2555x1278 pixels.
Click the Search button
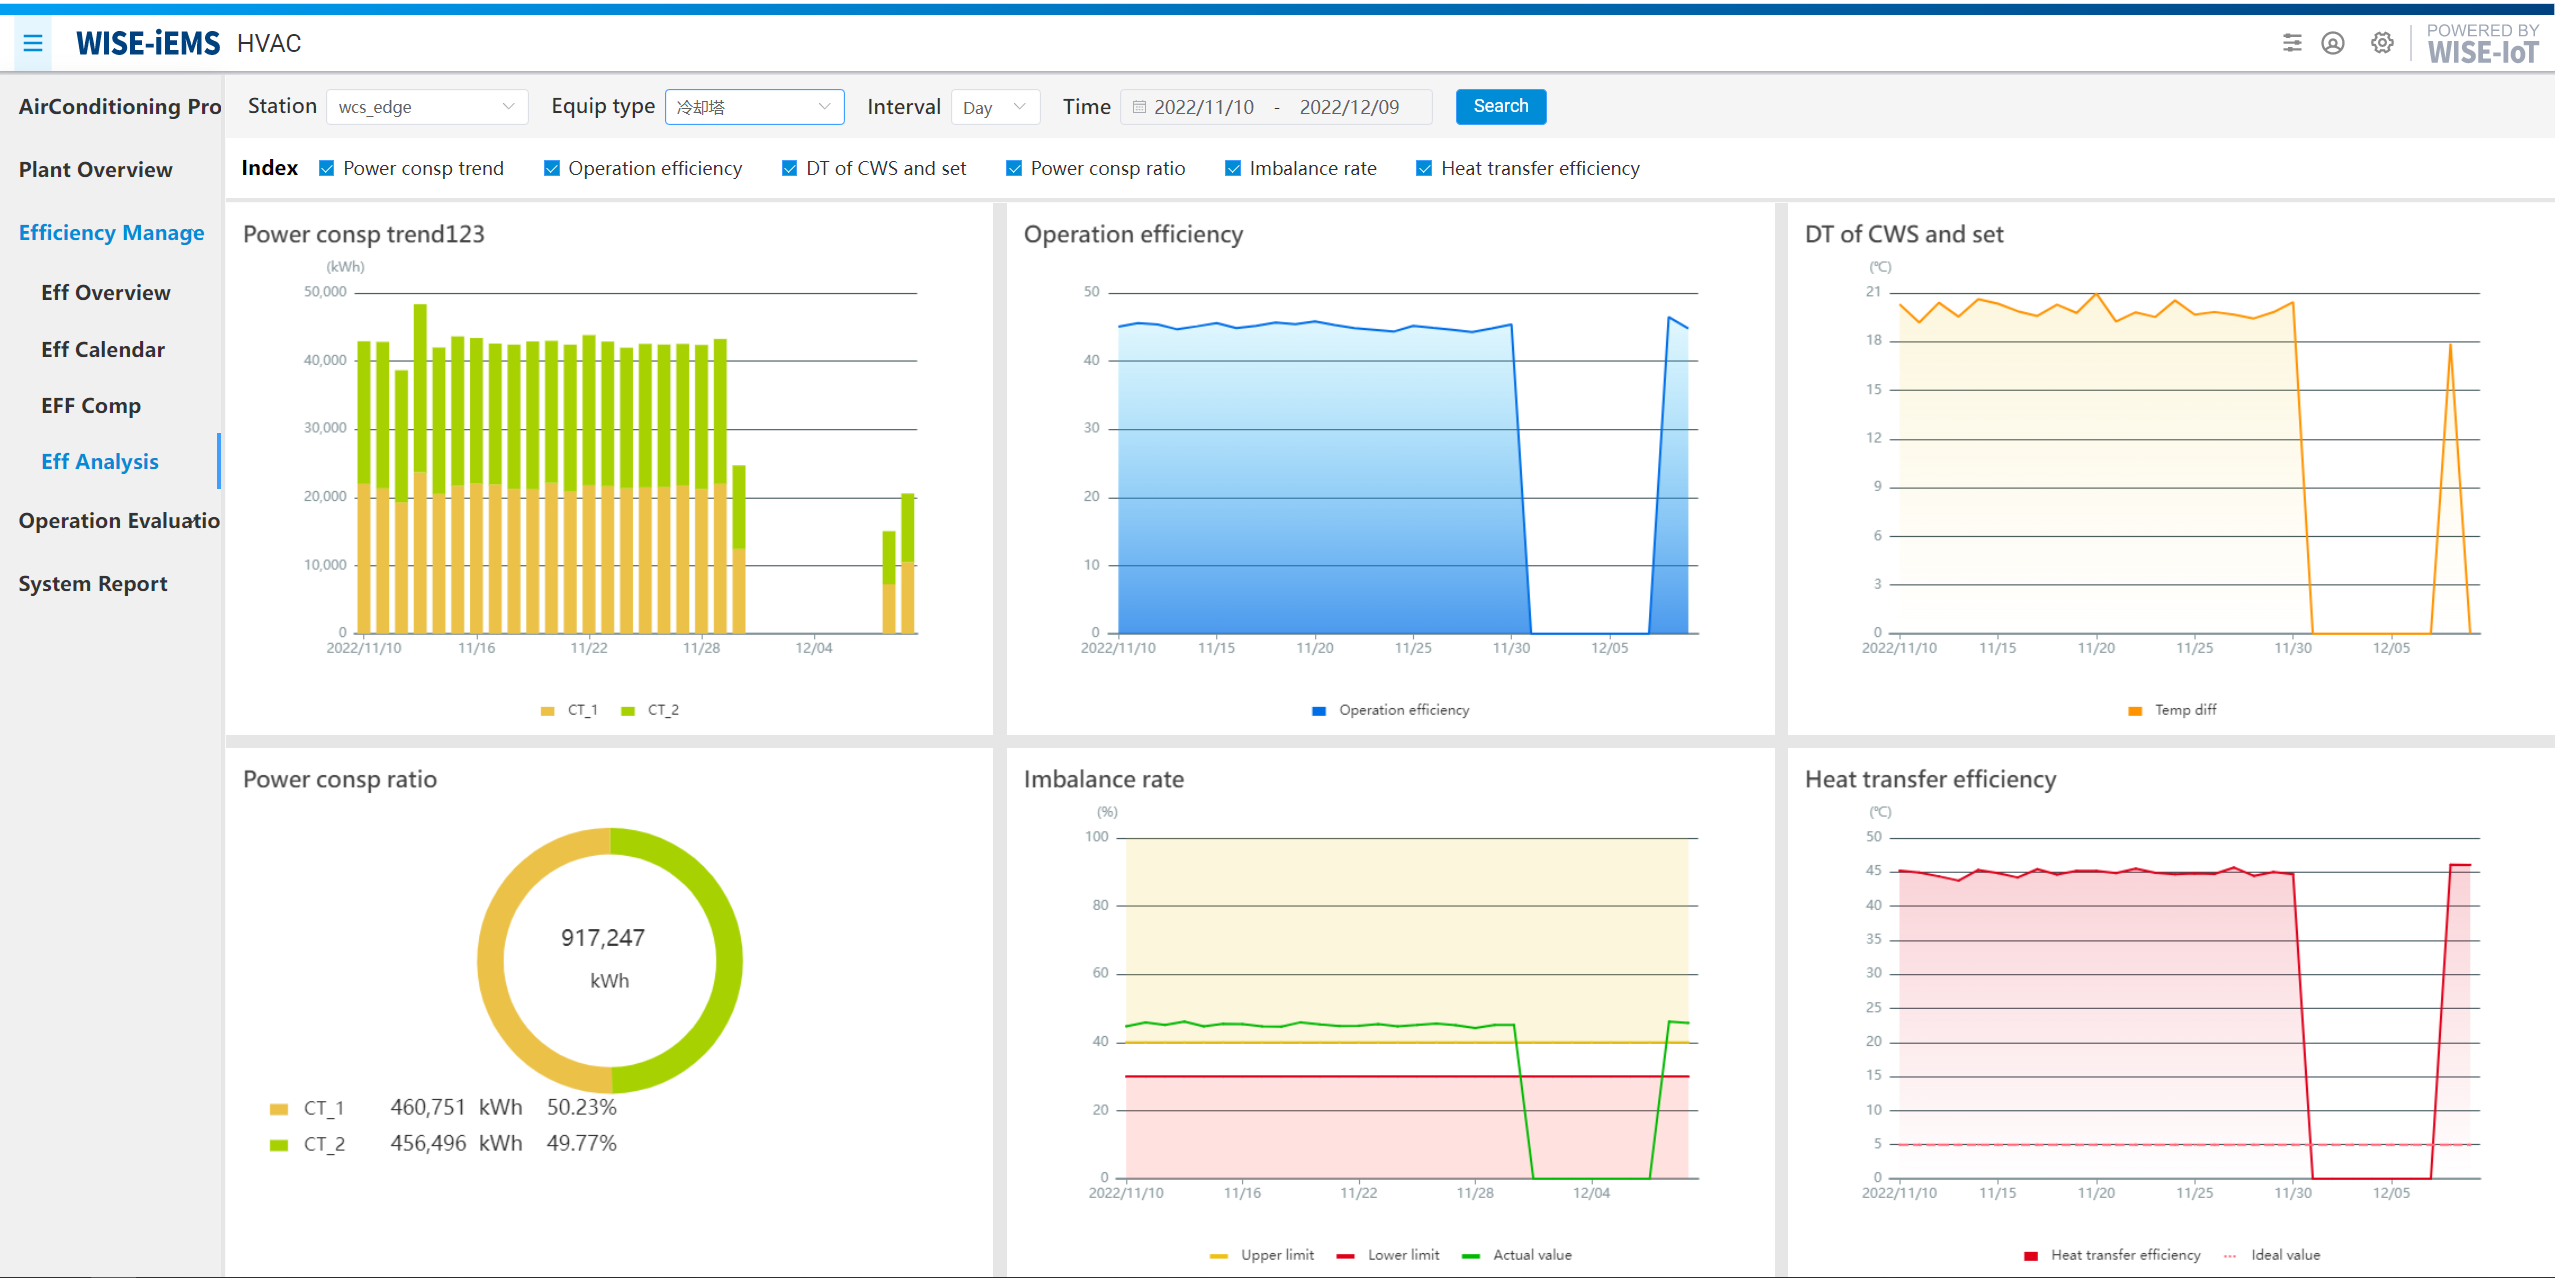1500,106
